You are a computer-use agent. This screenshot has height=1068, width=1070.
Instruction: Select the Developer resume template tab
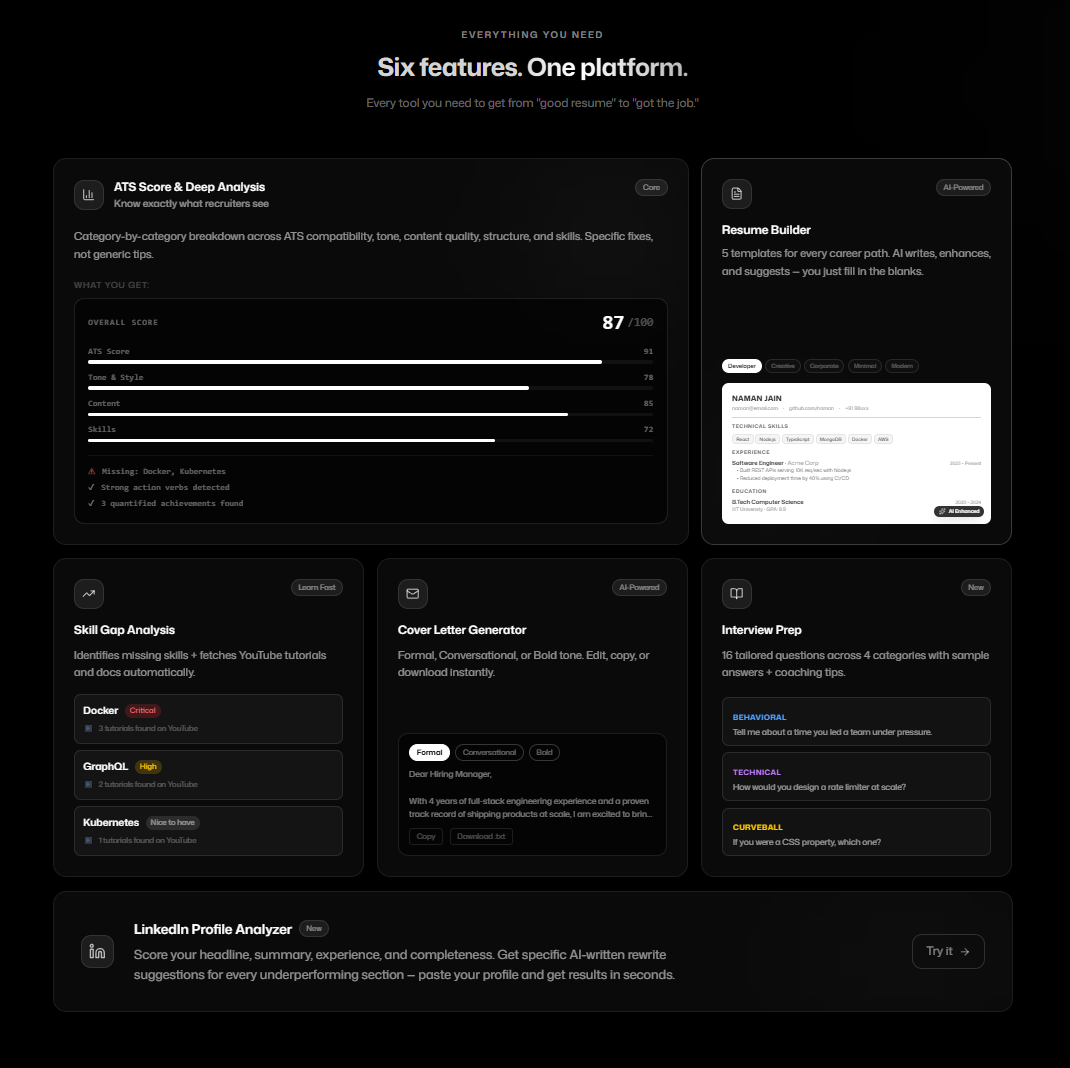click(742, 366)
